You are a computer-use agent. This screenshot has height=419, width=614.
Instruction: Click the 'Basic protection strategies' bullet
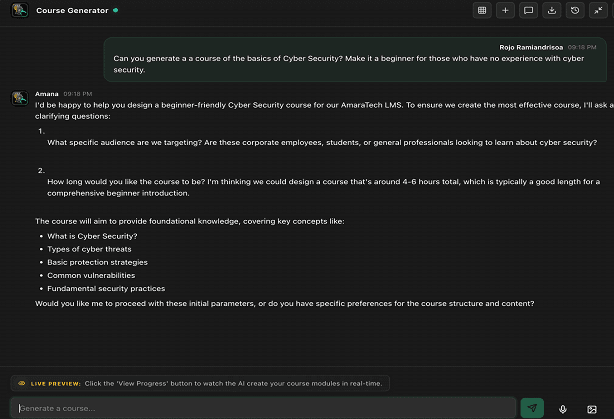tap(98, 262)
